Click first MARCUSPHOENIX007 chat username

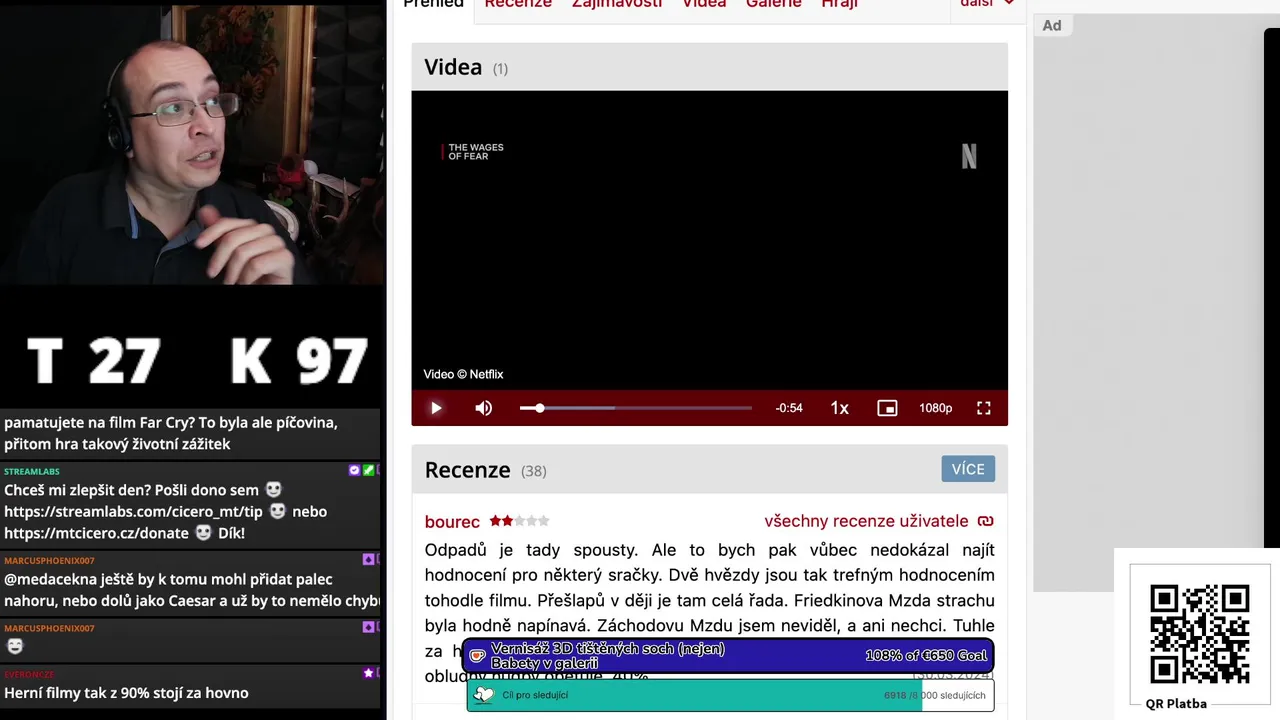pyautogui.click(x=49, y=560)
